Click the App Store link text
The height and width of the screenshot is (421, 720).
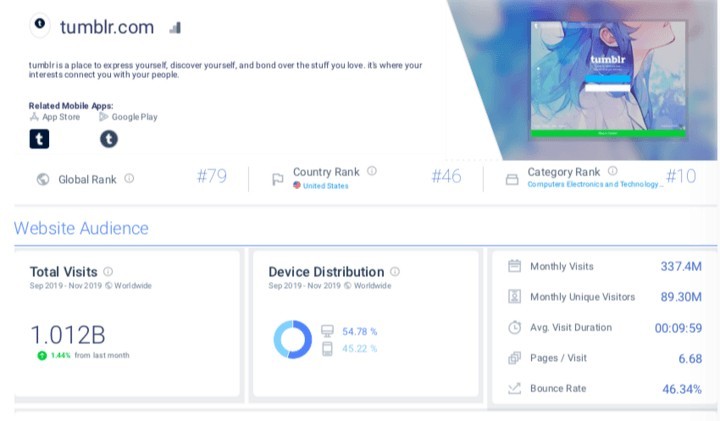coord(61,117)
